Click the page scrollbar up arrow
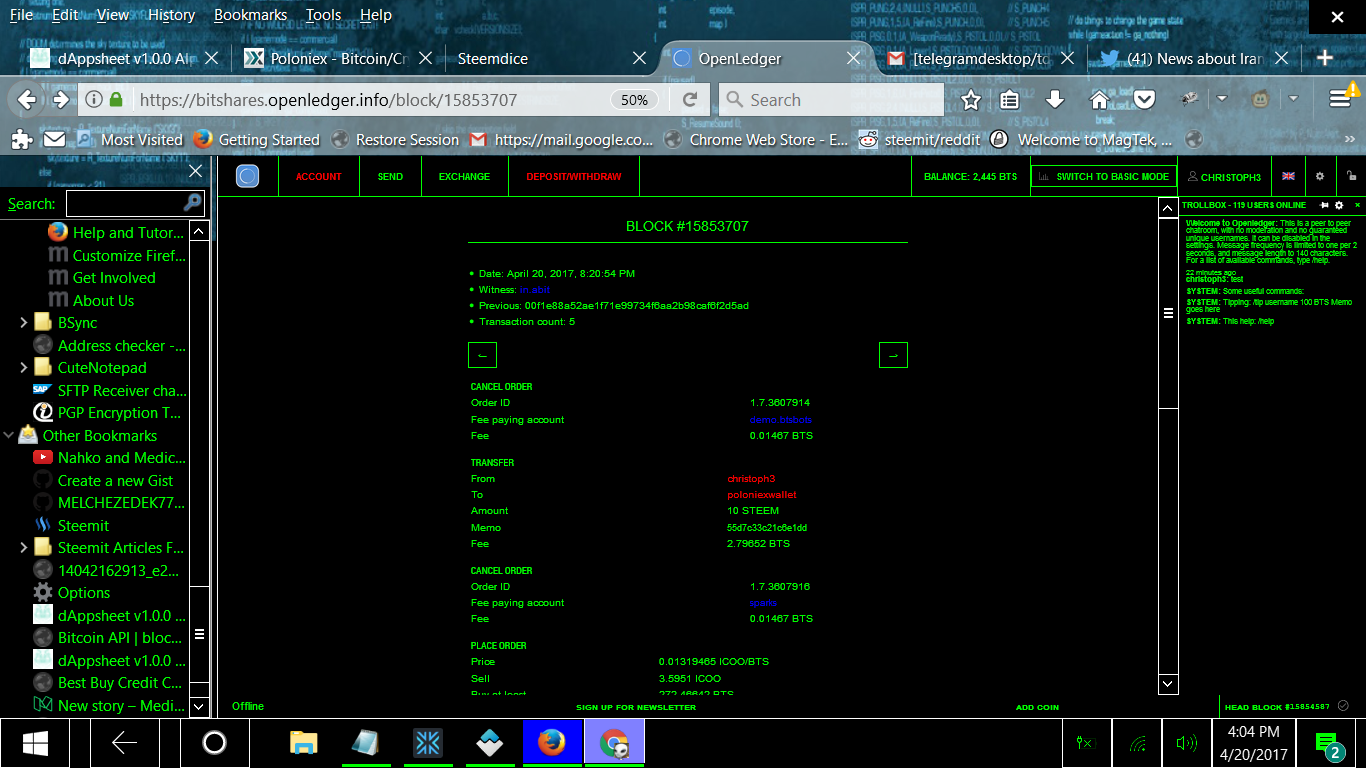Screen dimensions: 1366x768 pos(1168,207)
